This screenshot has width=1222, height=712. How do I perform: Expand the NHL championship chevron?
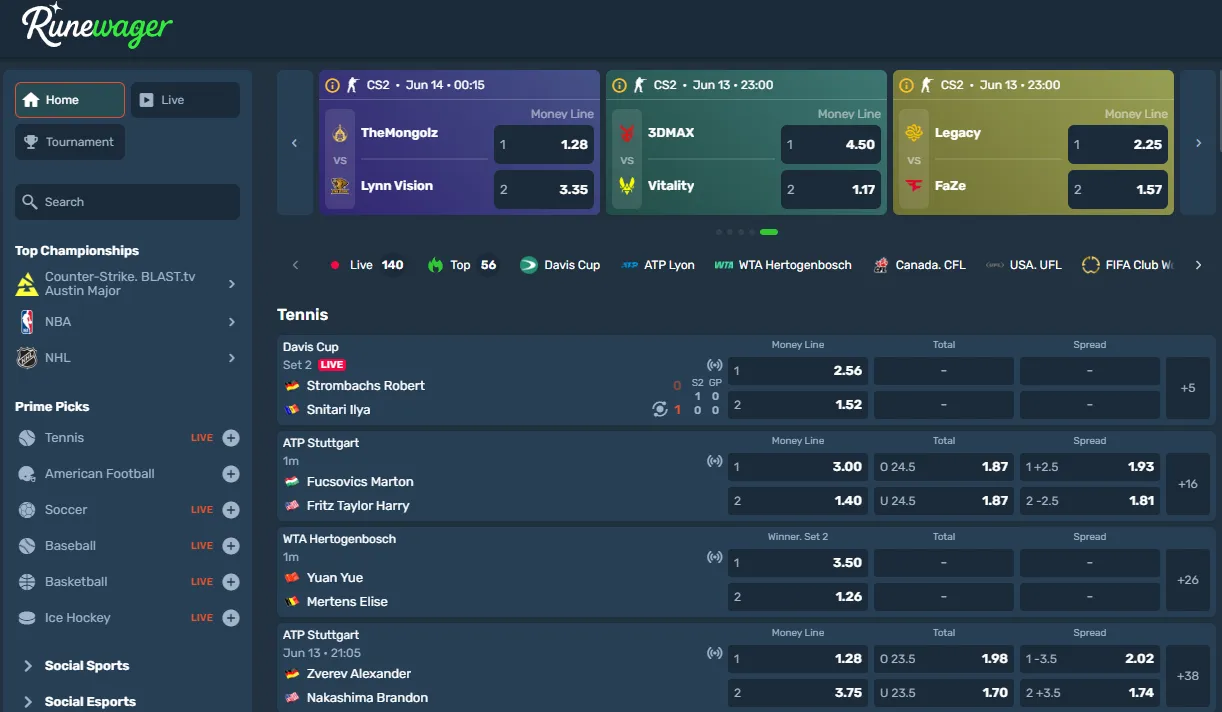(x=231, y=358)
